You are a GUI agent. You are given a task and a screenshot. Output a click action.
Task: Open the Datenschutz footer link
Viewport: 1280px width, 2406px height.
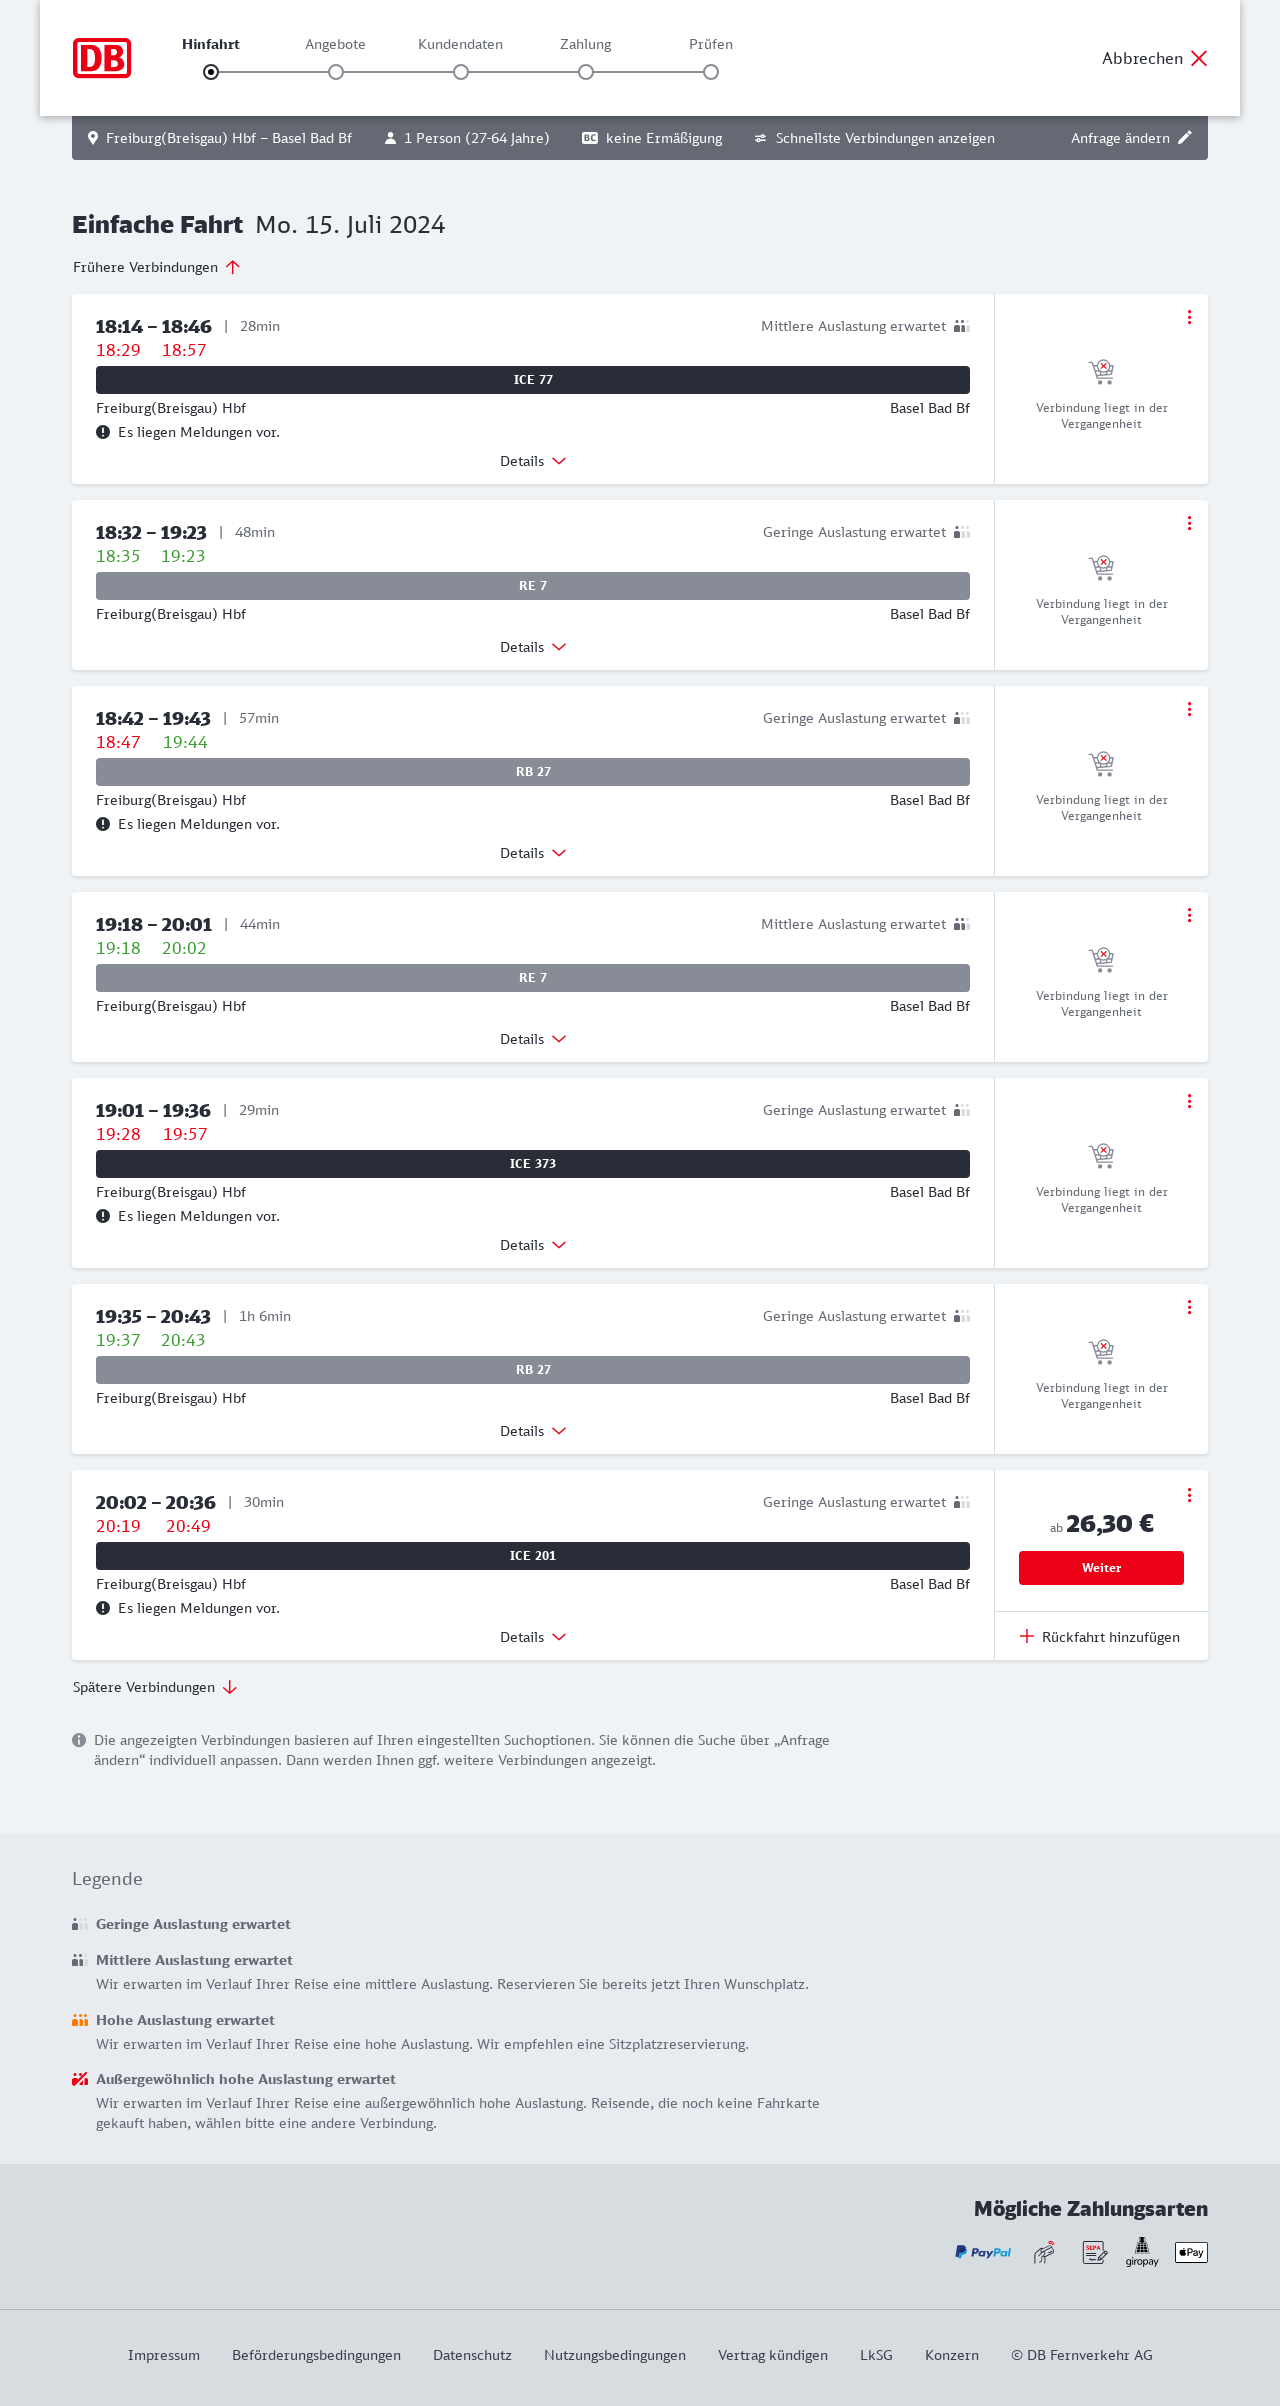pos(472,2355)
